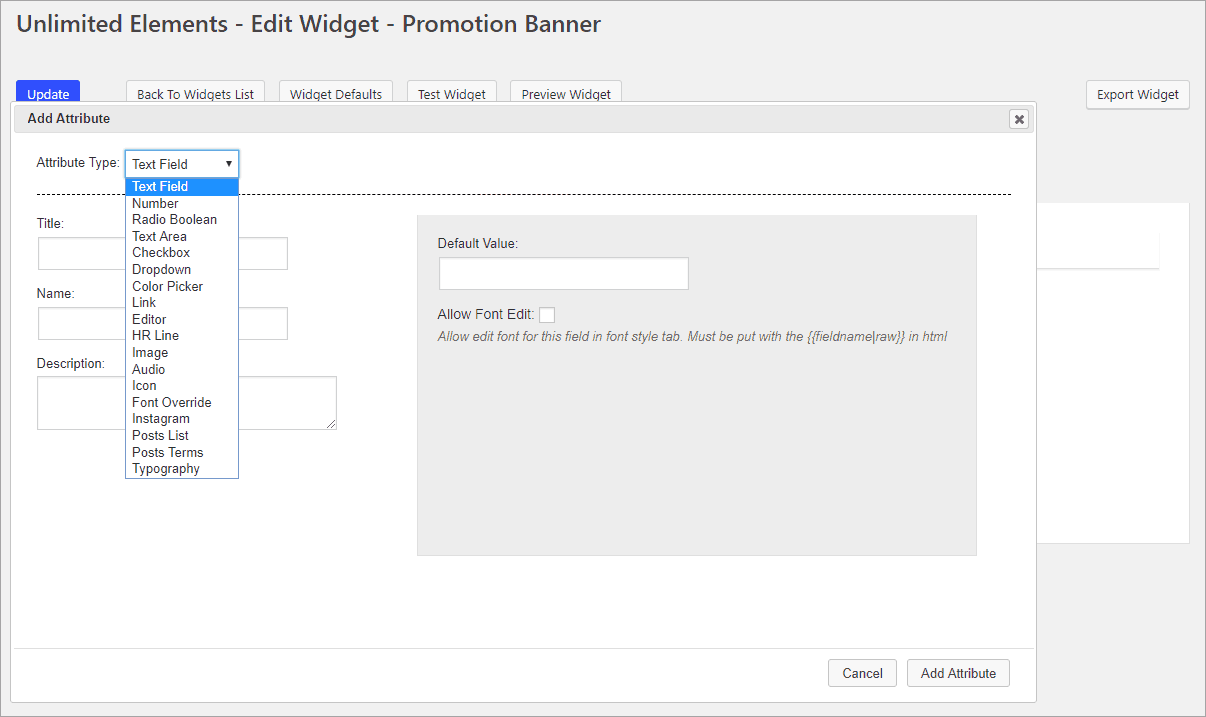Viewport: 1206px width, 717px height.
Task: Select Editor attribute type
Action: [x=182, y=319]
